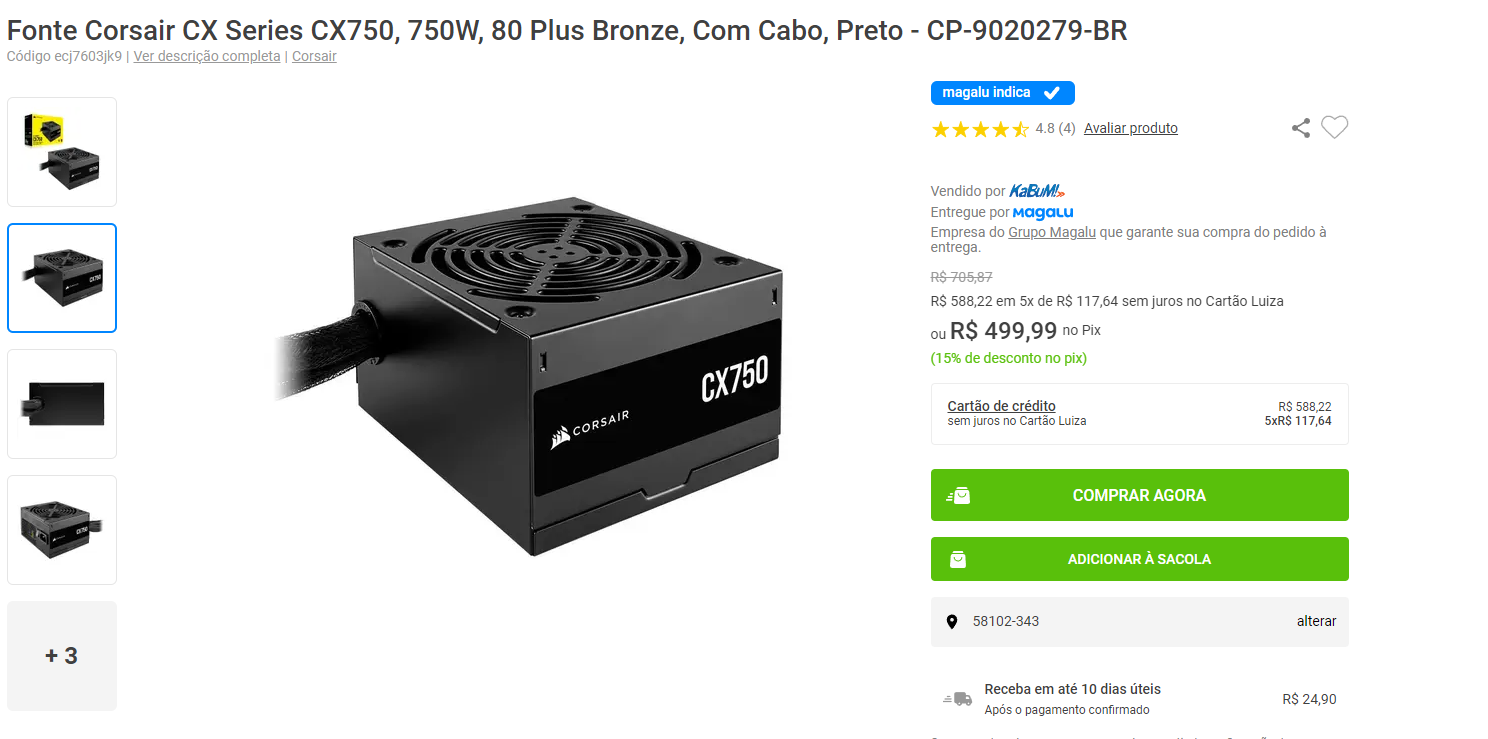Select the fourth thumbnail of the power supply

tap(62, 530)
